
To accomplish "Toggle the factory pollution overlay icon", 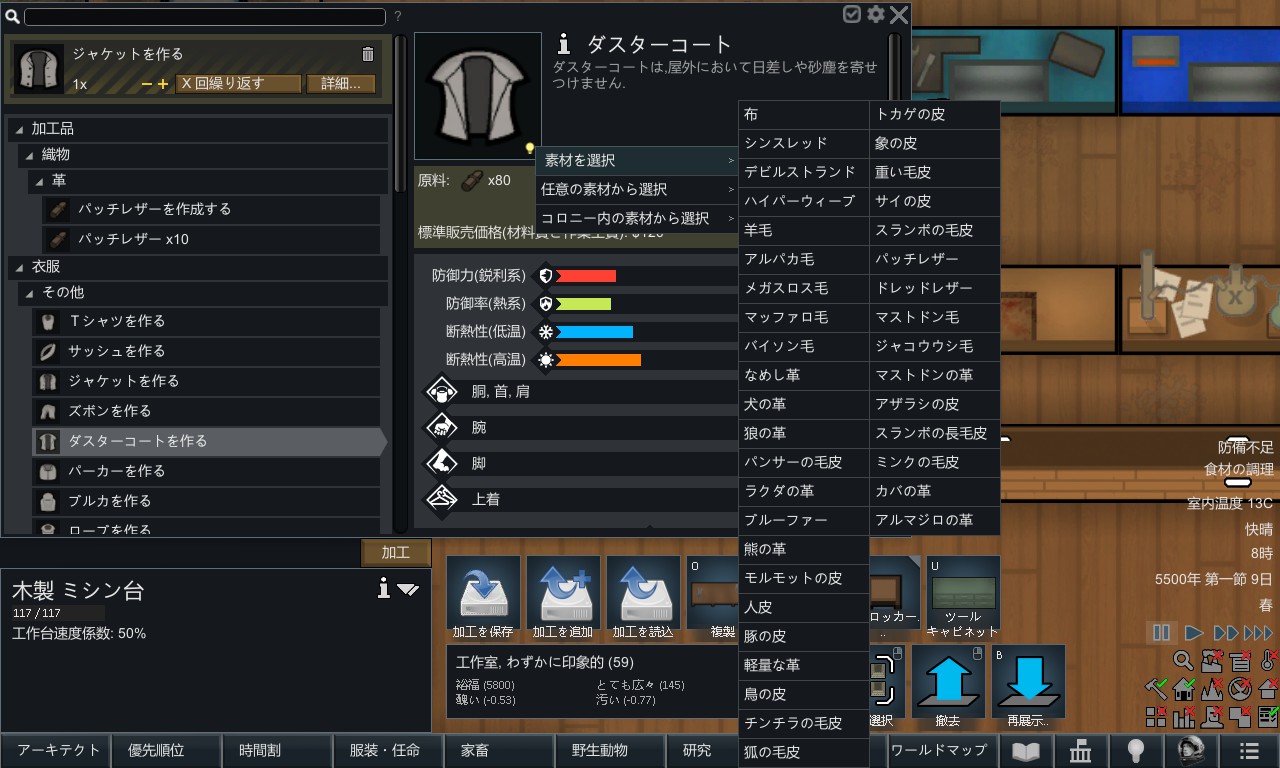I will click(x=1211, y=660).
